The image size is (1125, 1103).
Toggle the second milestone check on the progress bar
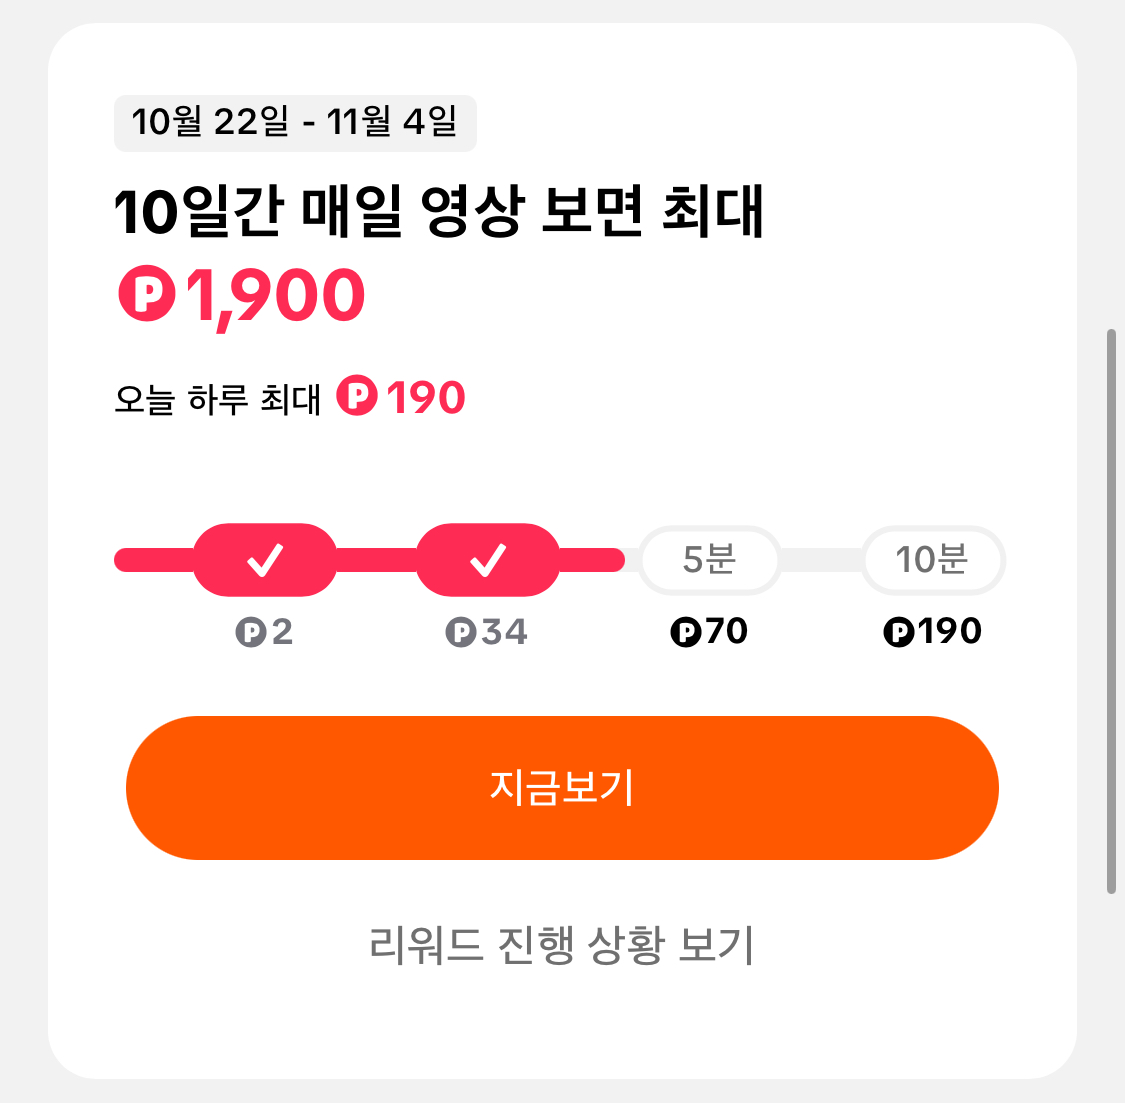489,561
